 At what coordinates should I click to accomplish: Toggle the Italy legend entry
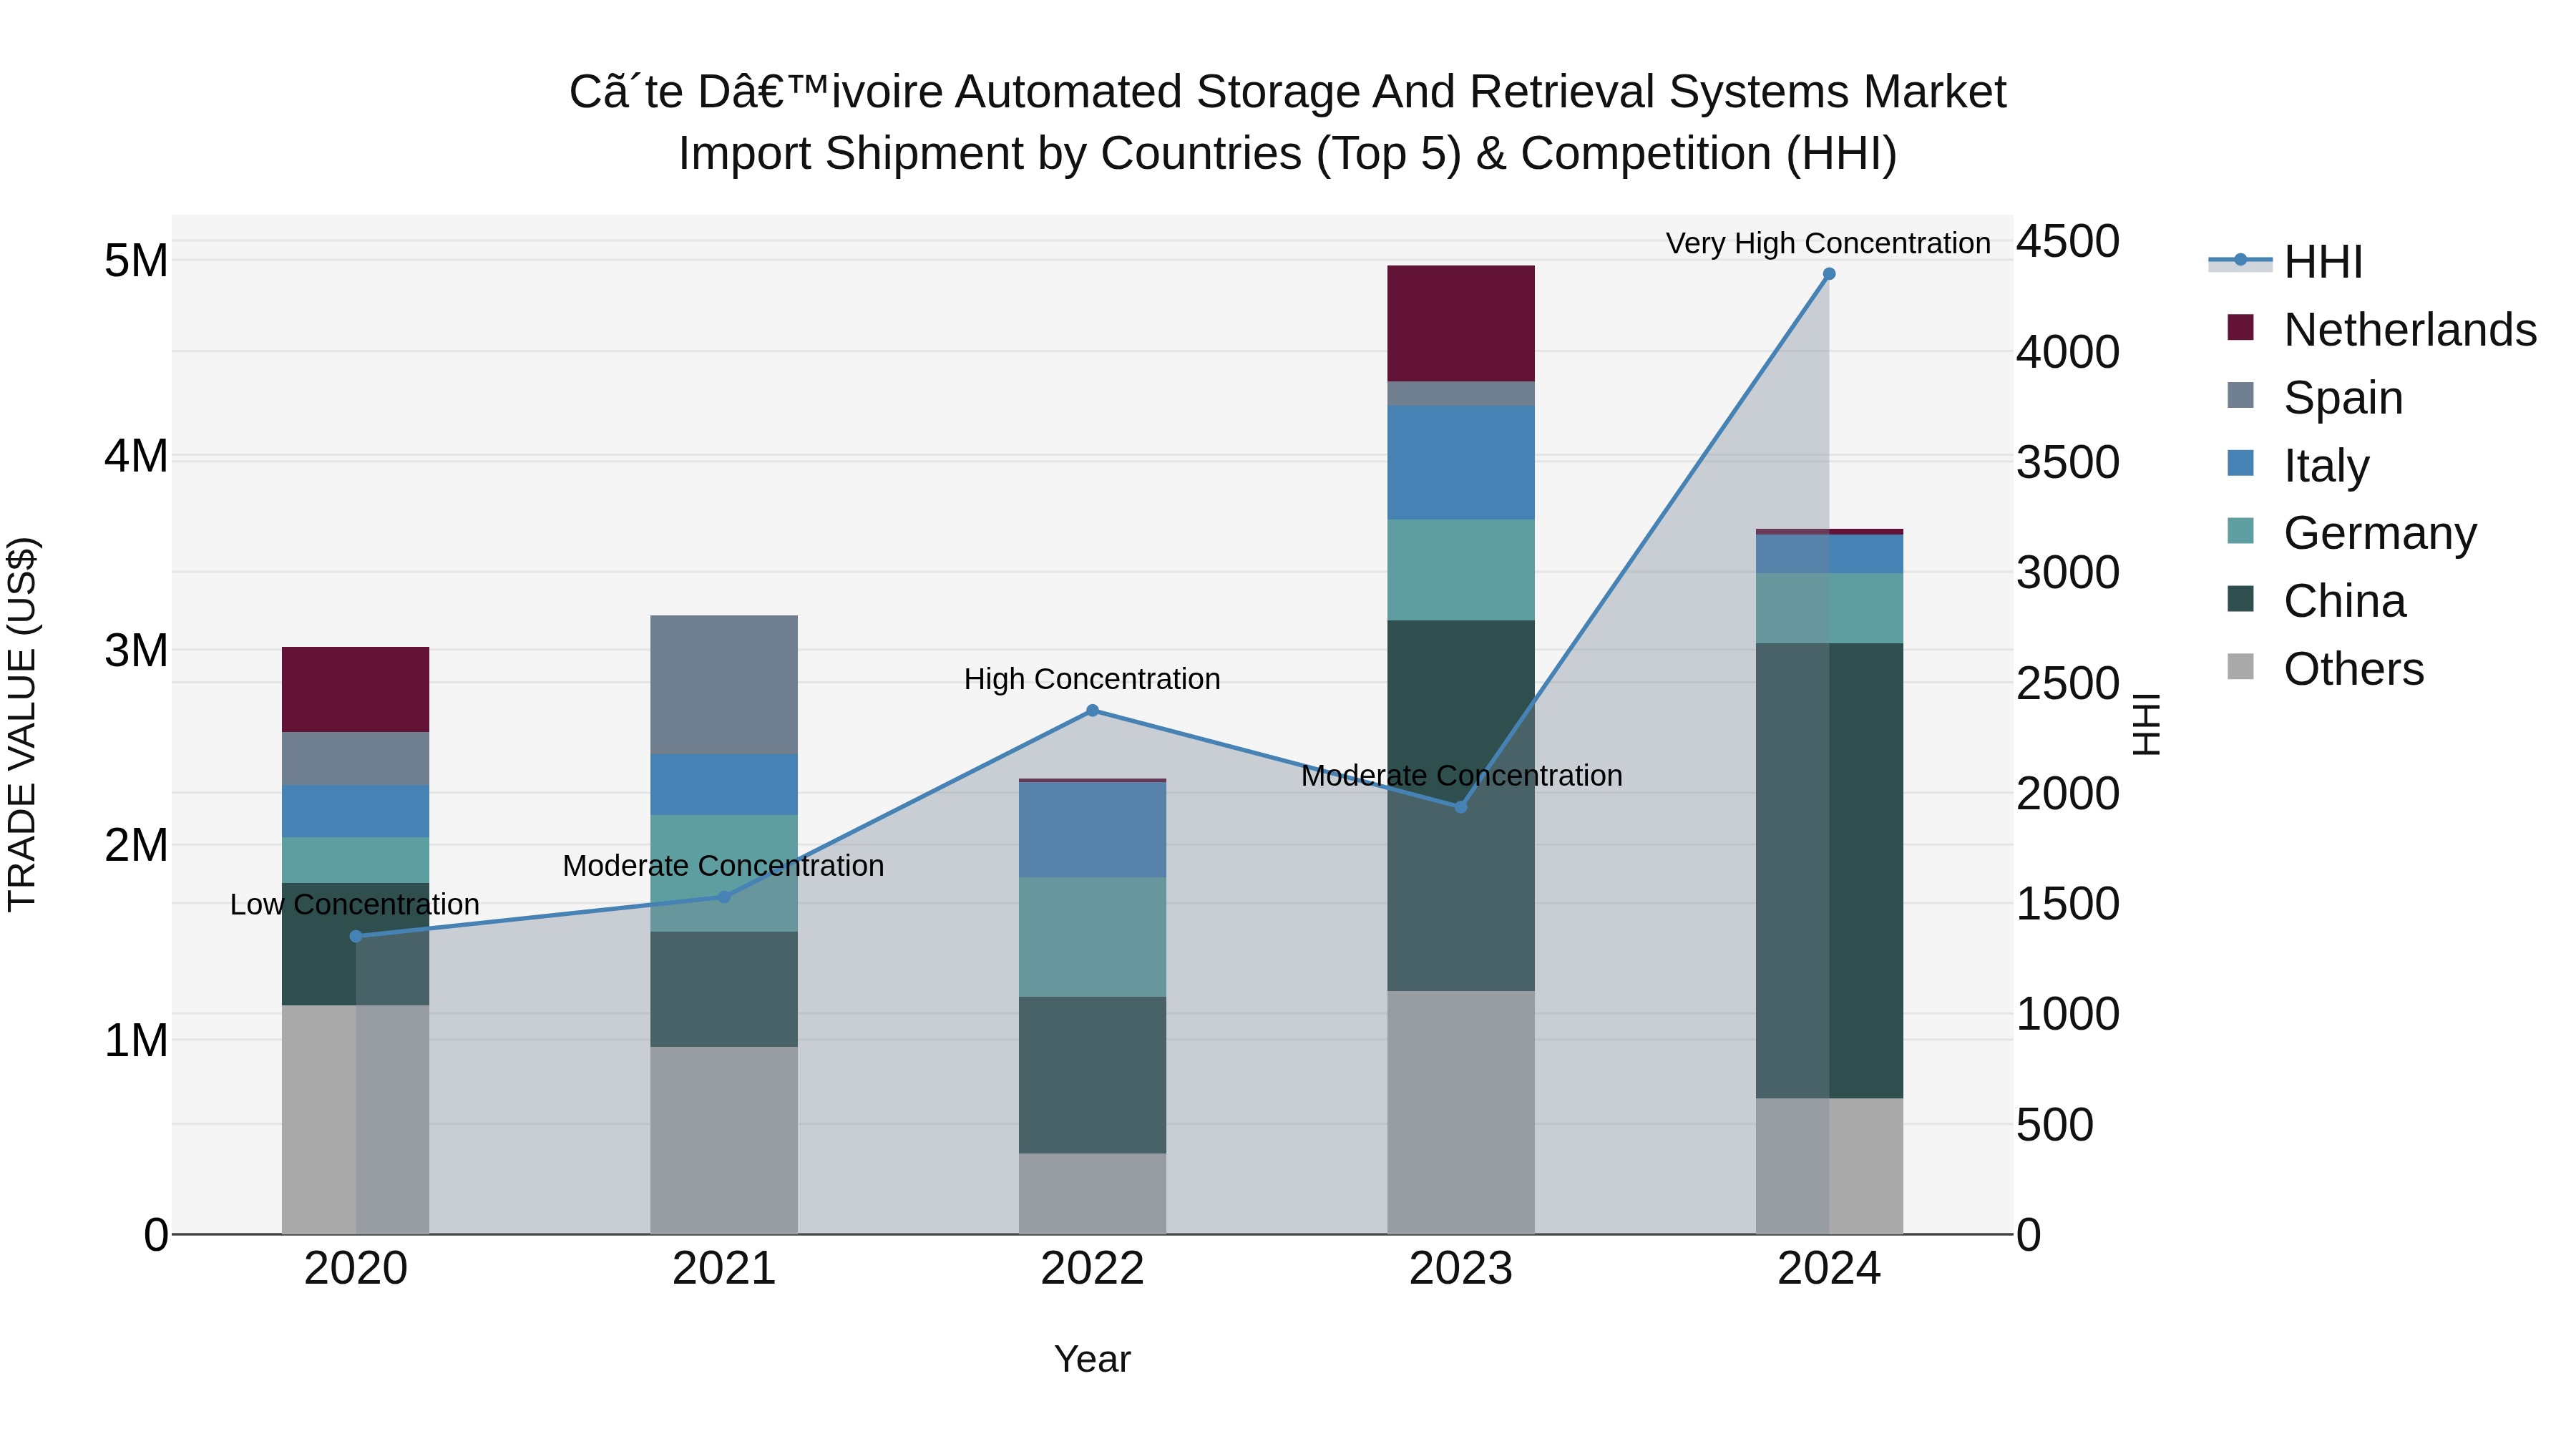click(x=2298, y=466)
